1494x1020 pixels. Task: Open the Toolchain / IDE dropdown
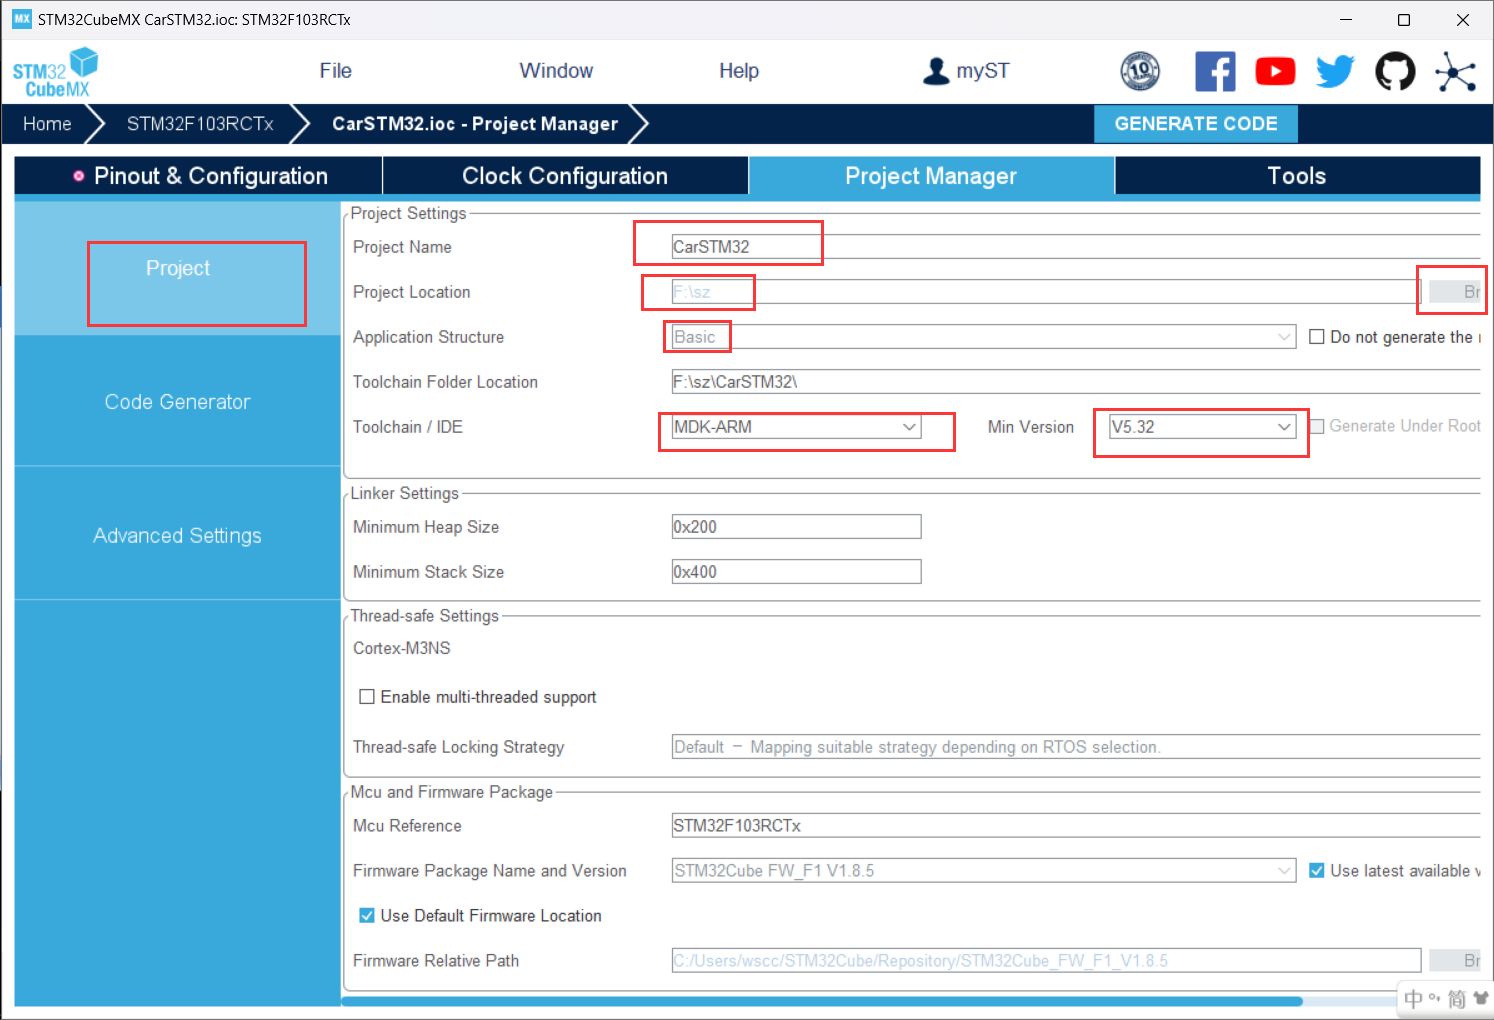tap(796, 427)
